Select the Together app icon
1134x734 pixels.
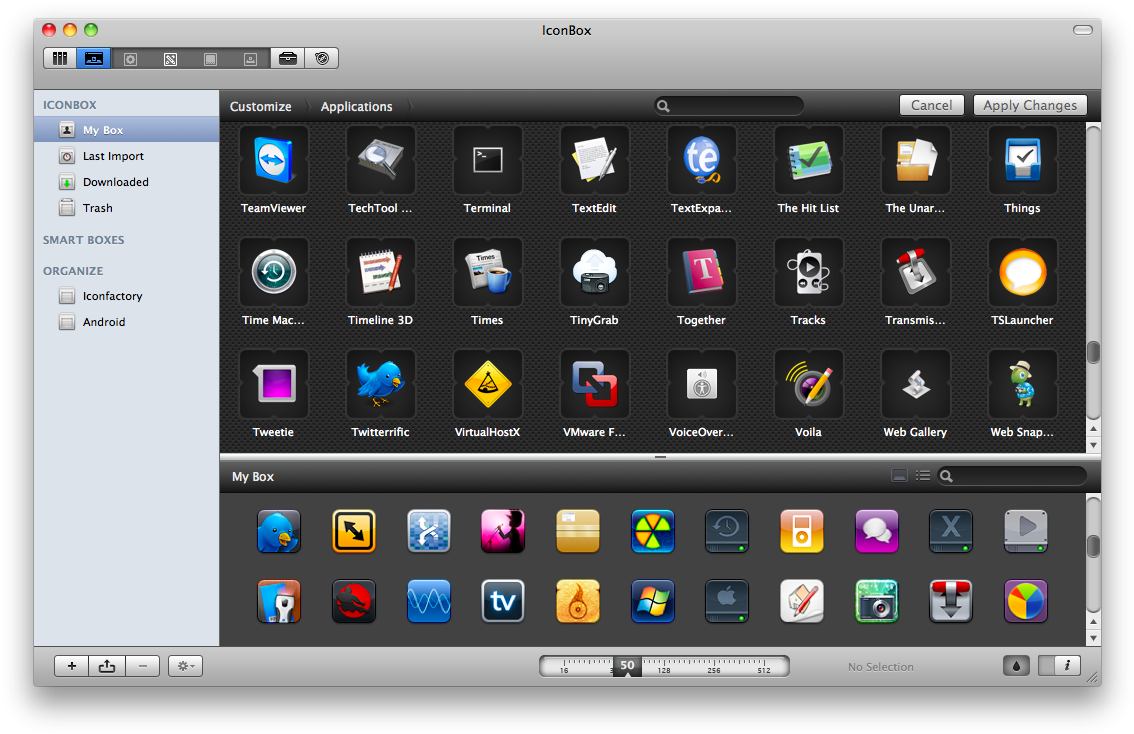[702, 272]
